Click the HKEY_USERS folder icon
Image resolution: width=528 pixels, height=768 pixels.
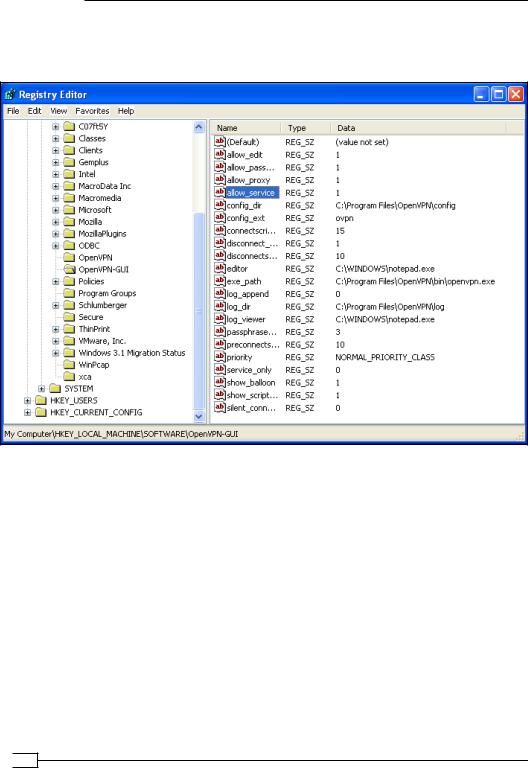(41, 400)
